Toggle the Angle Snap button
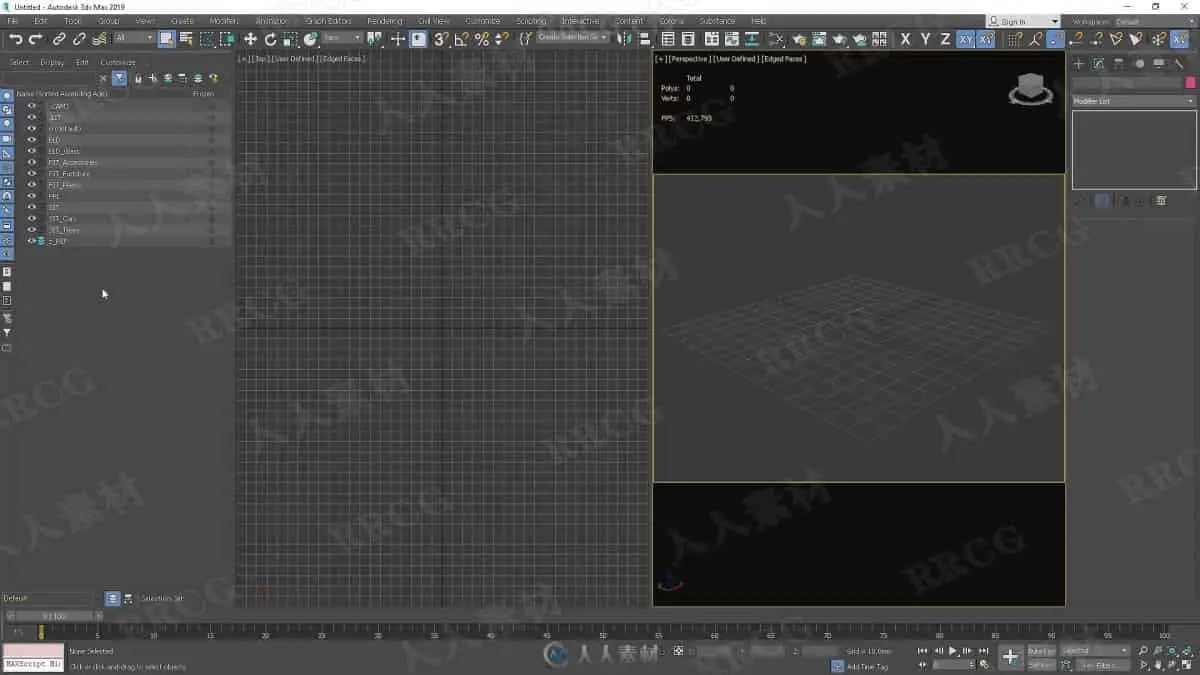The image size is (1200, 675). [x=461, y=39]
